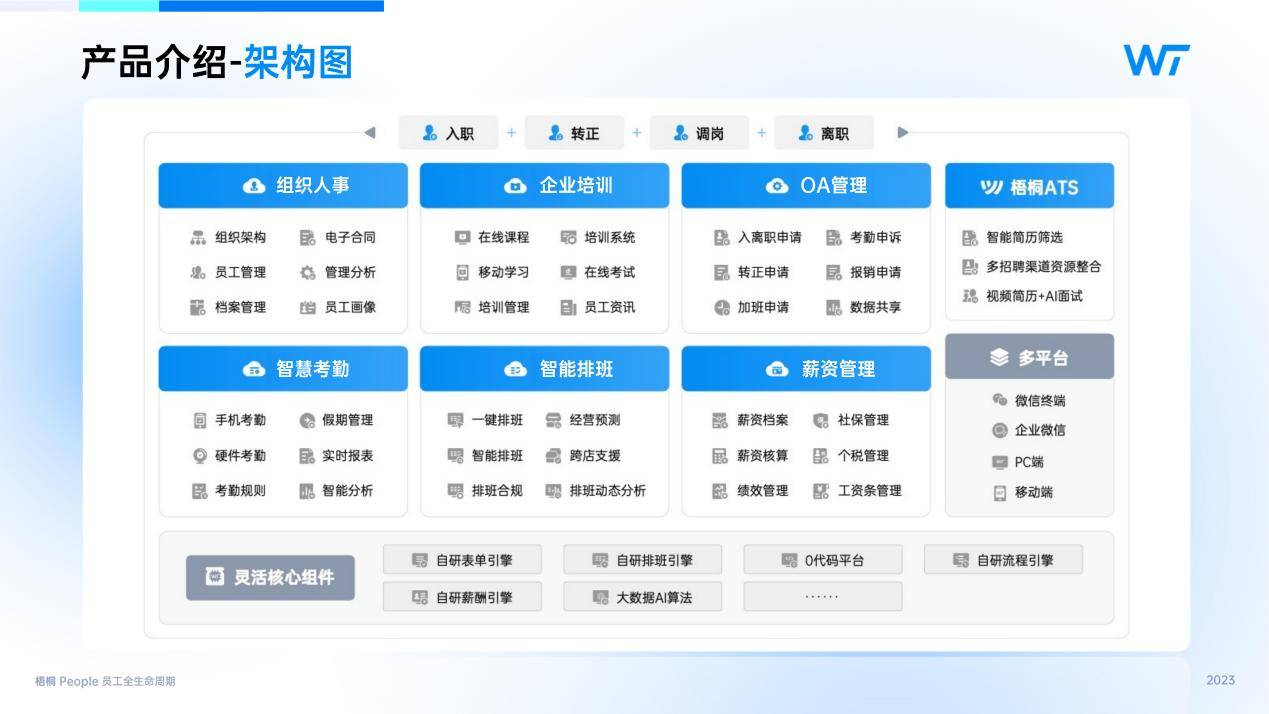Screen dimensions: 1269x714
Task: Click the 入离职申请 icon
Action: (722, 238)
